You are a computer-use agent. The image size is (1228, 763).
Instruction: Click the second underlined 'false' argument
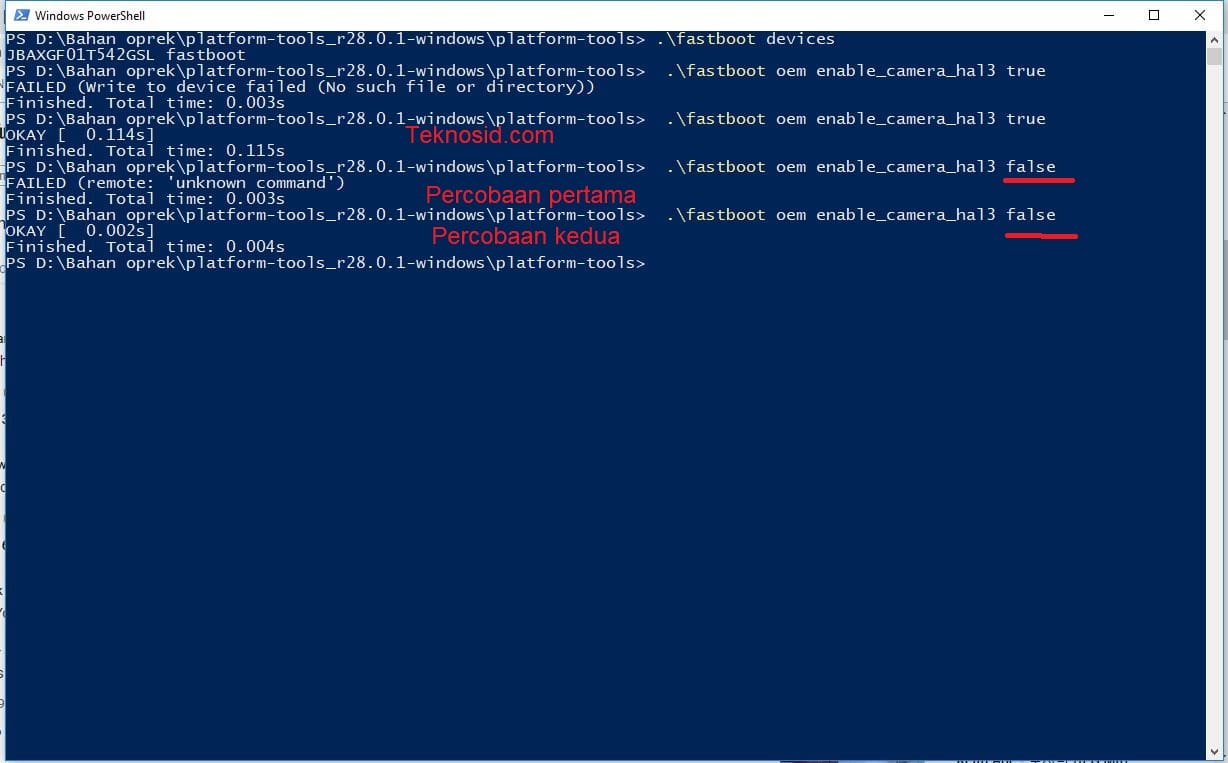pyautogui.click(x=1031, y=215)
